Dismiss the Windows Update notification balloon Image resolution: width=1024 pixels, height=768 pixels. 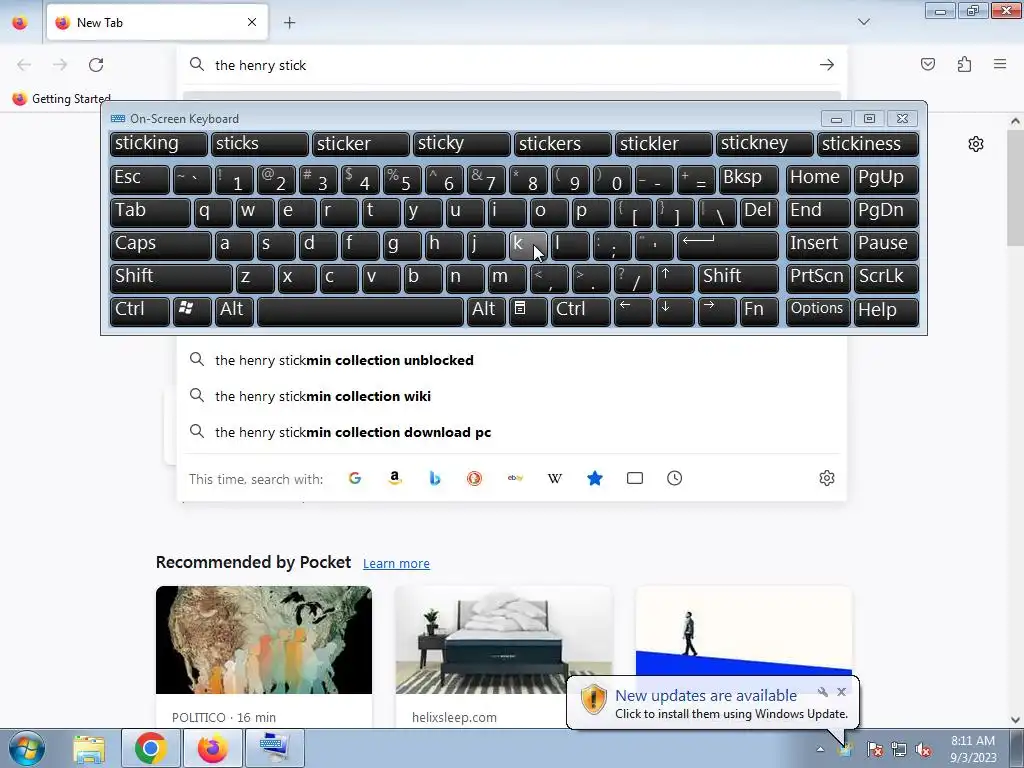coord(841,692)
